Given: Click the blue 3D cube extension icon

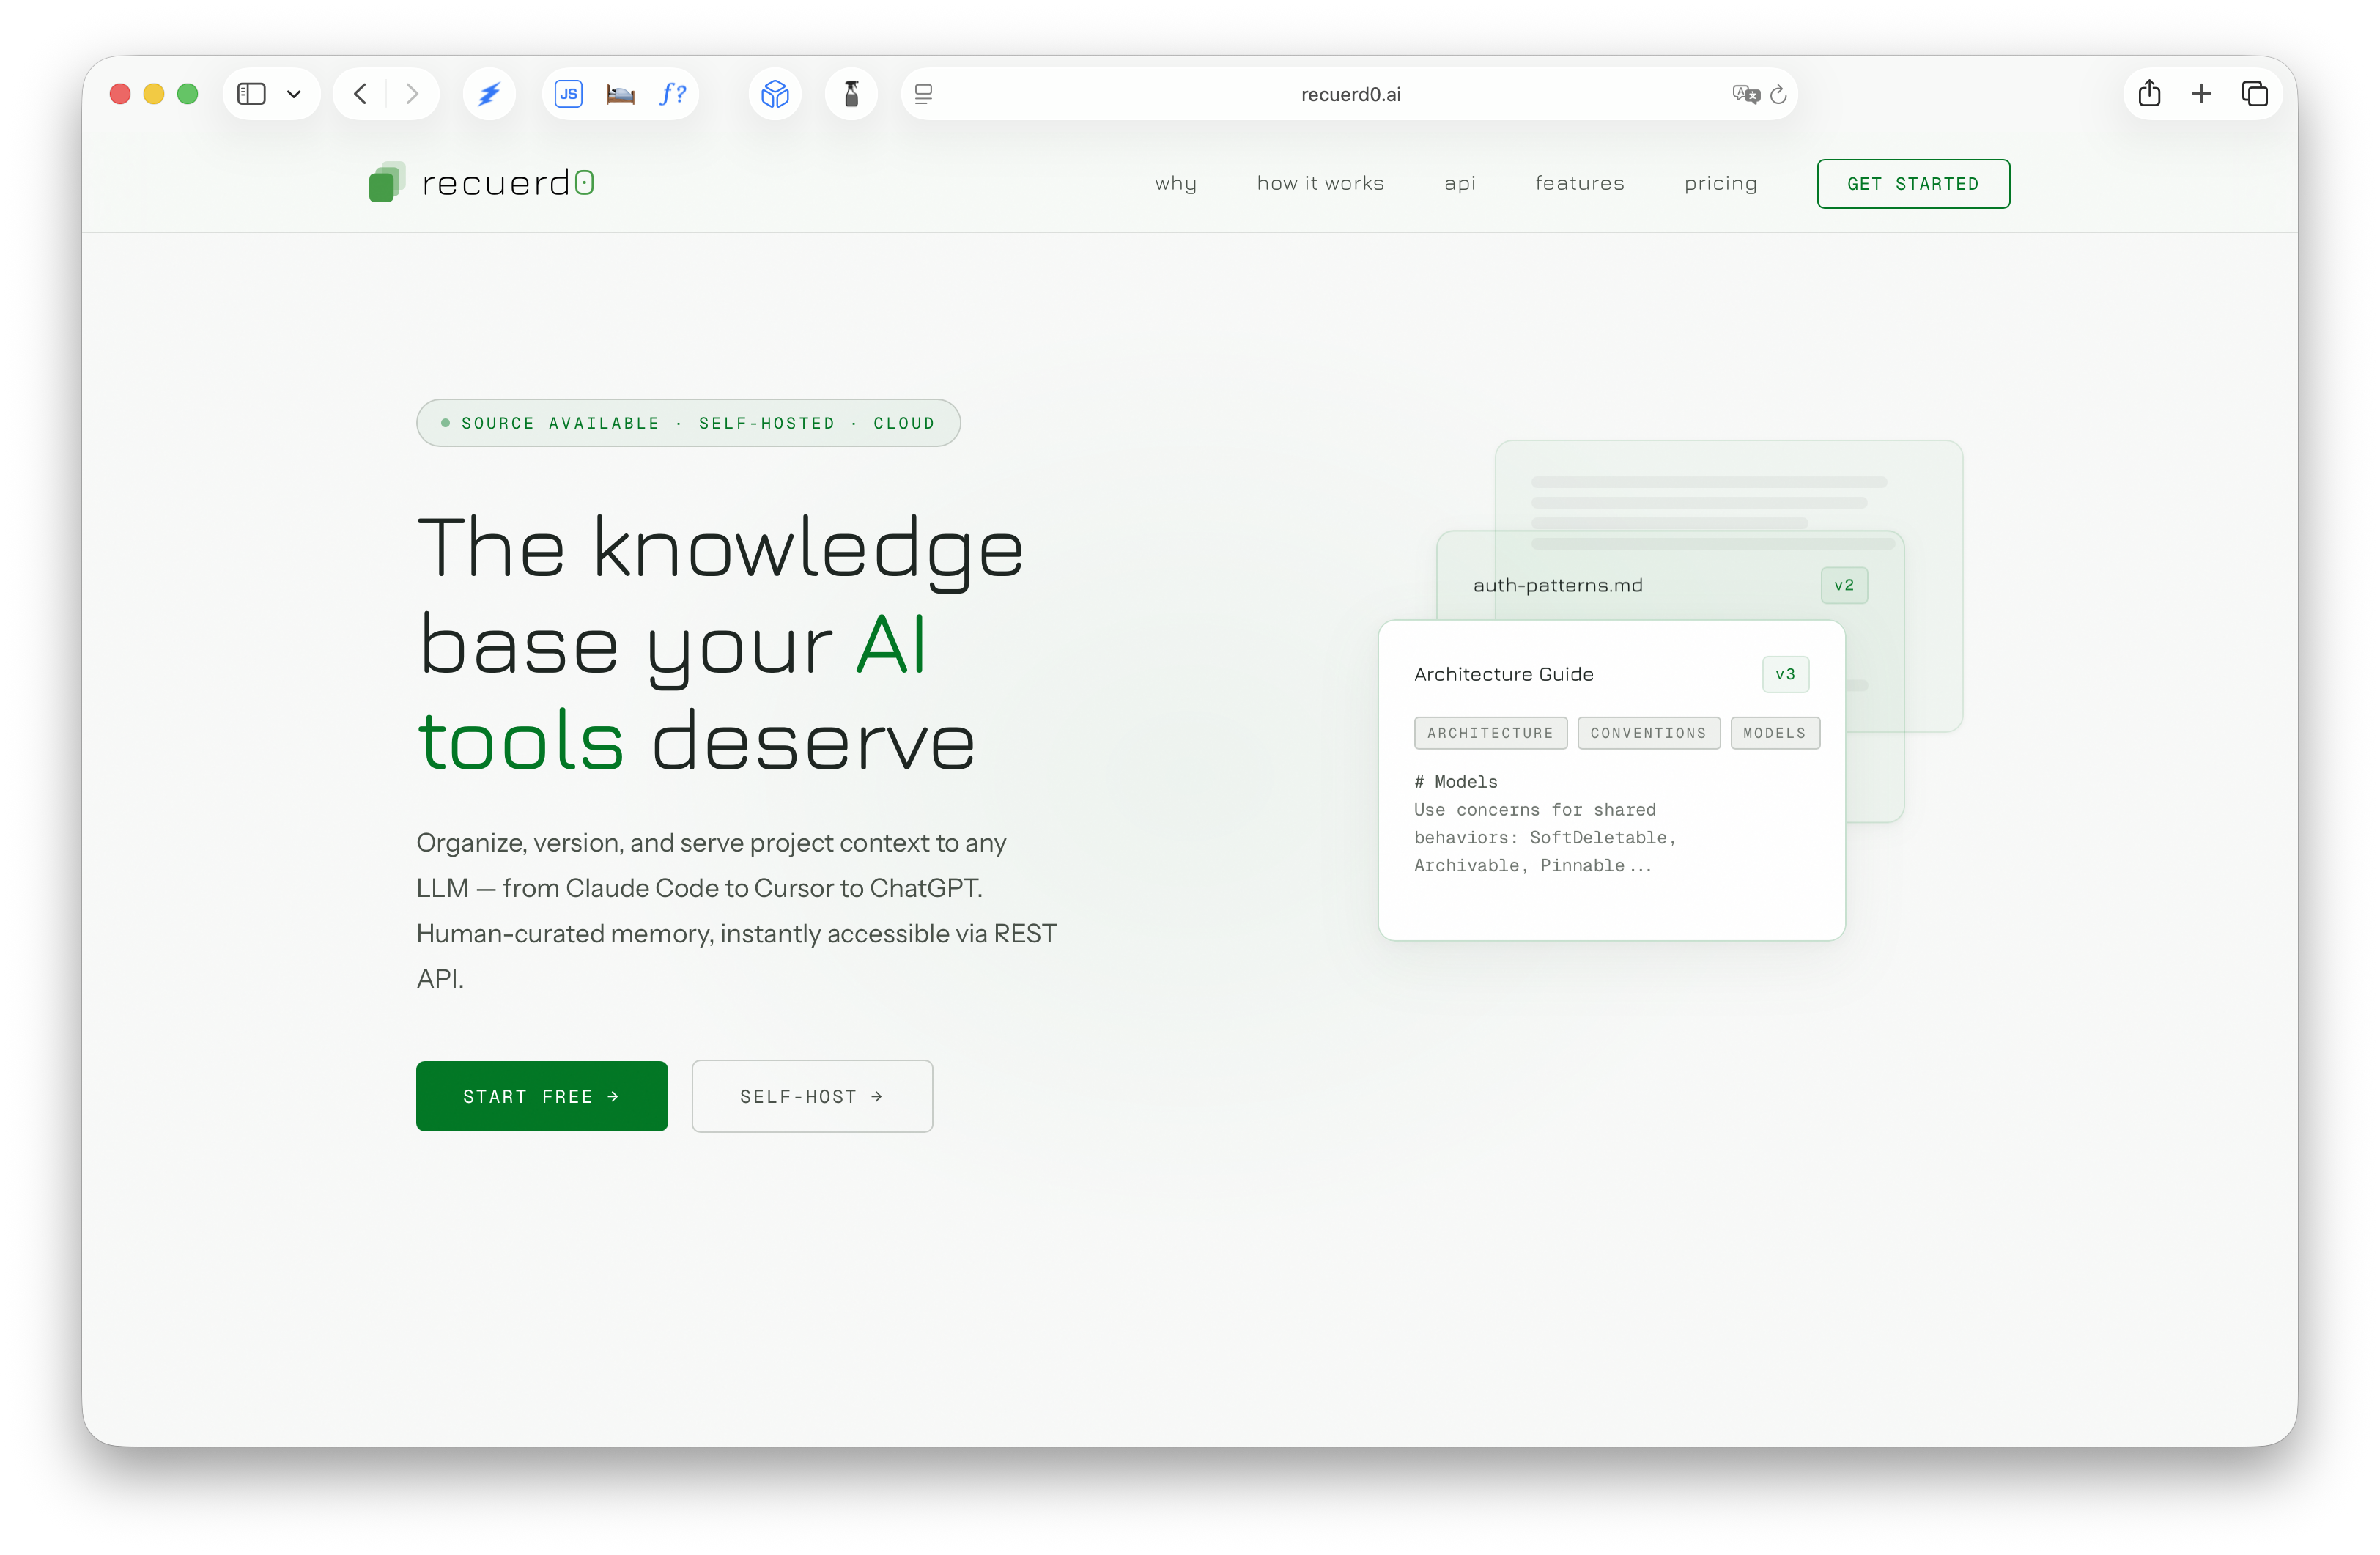Looking at the screenshot, I should 775,93.
